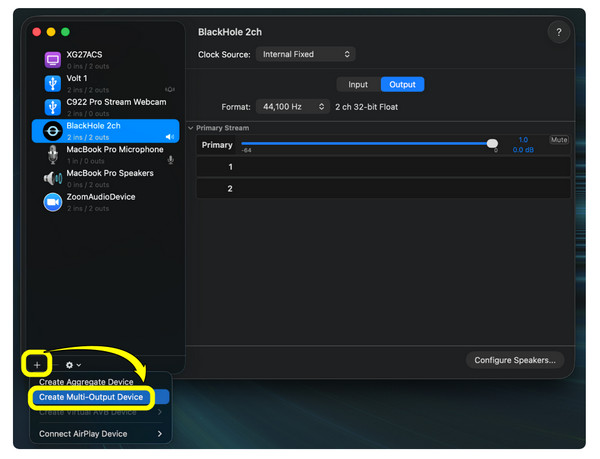The width and height of the screenshot is (600, 459).
Task: Choose Connect AirPlay Device
Action: click(101, 434)
